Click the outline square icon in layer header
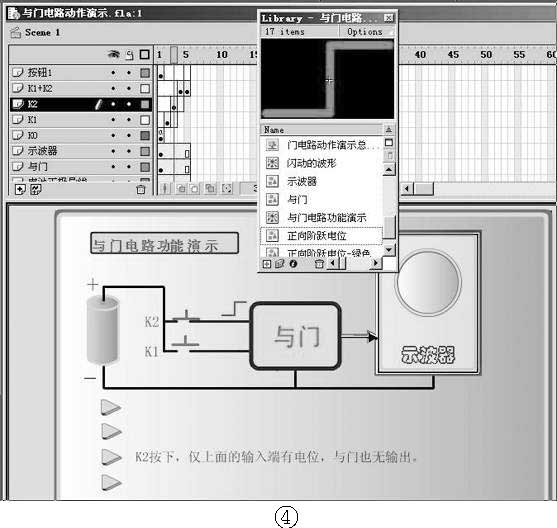The height and width of the screenshot is (528, 557). click(145, 55)
